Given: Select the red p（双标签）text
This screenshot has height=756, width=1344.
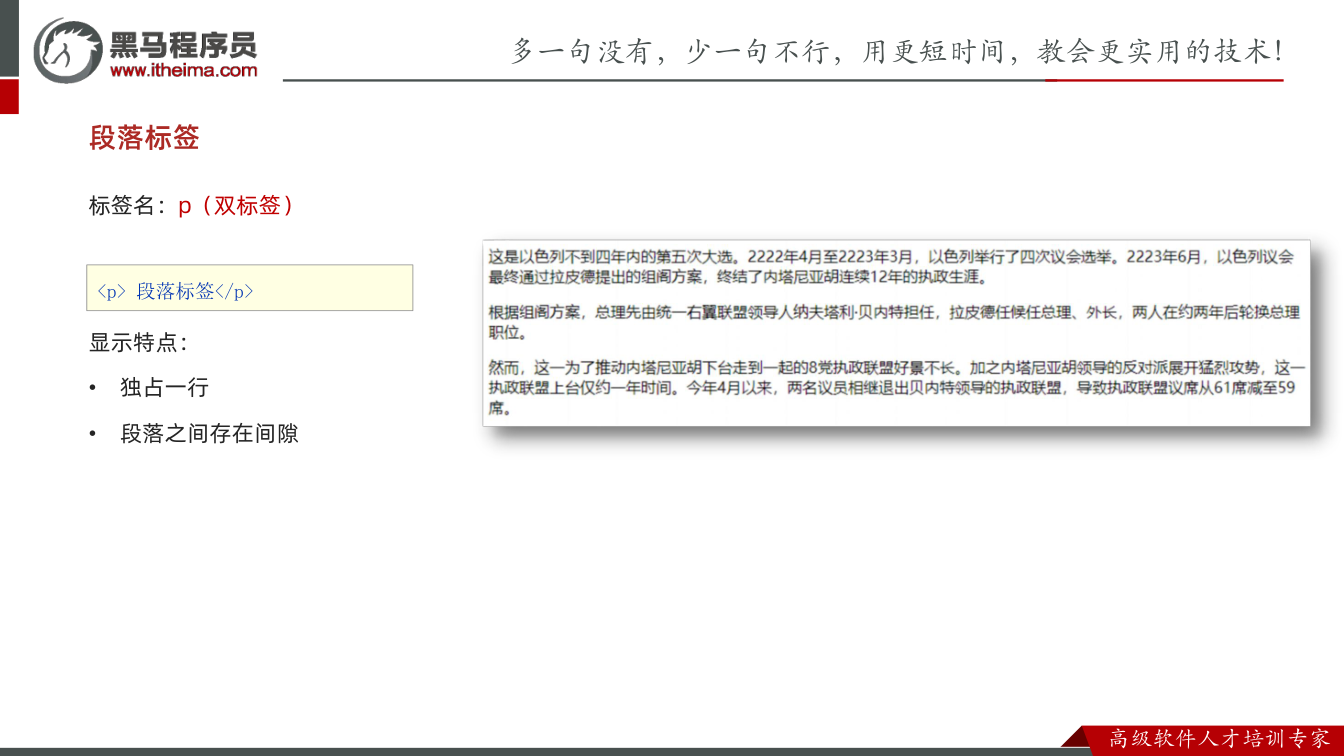Looking at the screenshot, I should coord(236,206).
